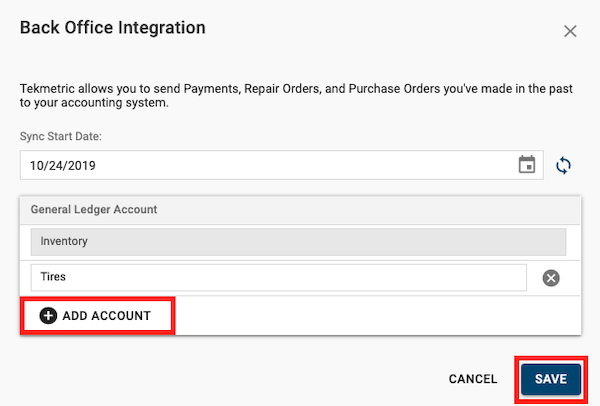
Task: Click the Add Account button label
Action: click(x=107, y=316)
